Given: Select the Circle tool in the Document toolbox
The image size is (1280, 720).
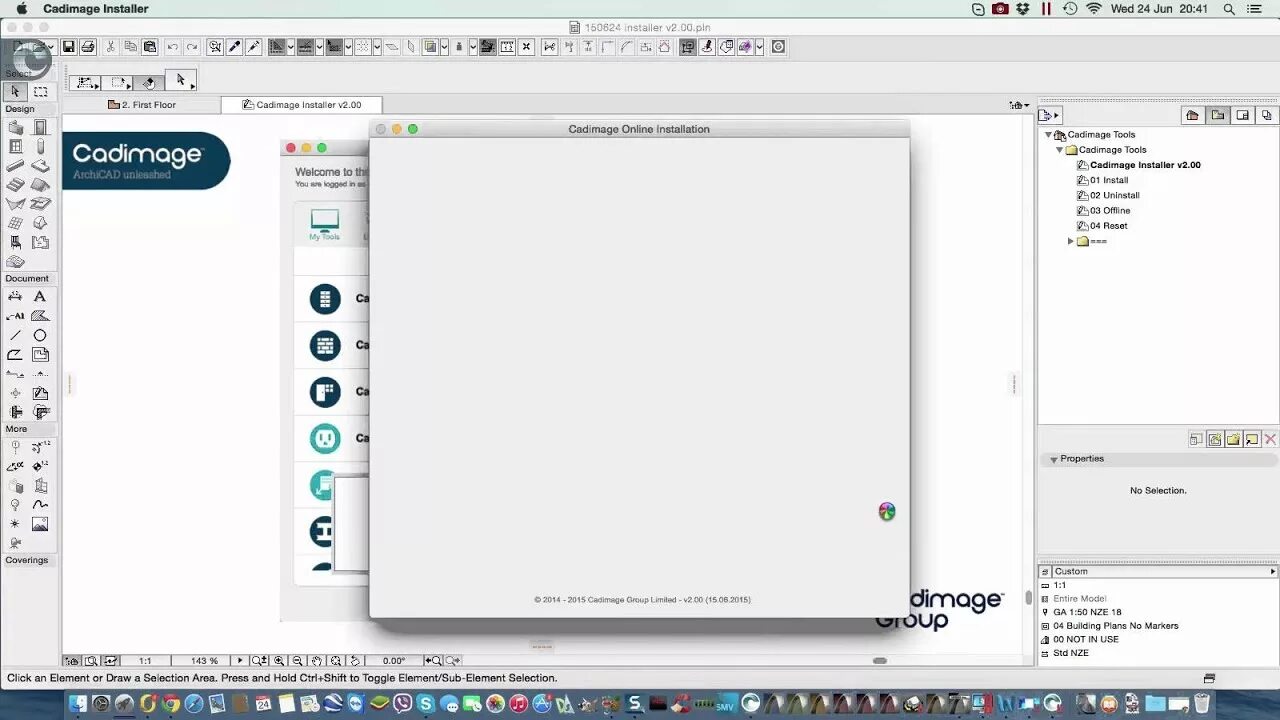Looking at the screenshot, I should 40,336.
